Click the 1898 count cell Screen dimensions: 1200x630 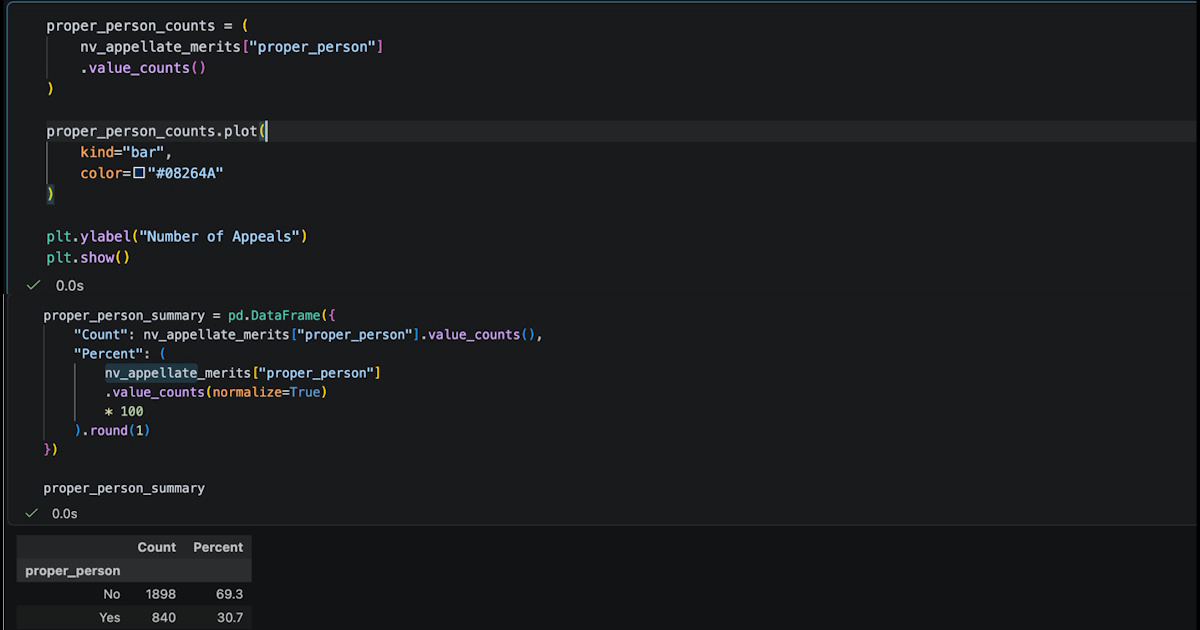(x=161, y=594)
